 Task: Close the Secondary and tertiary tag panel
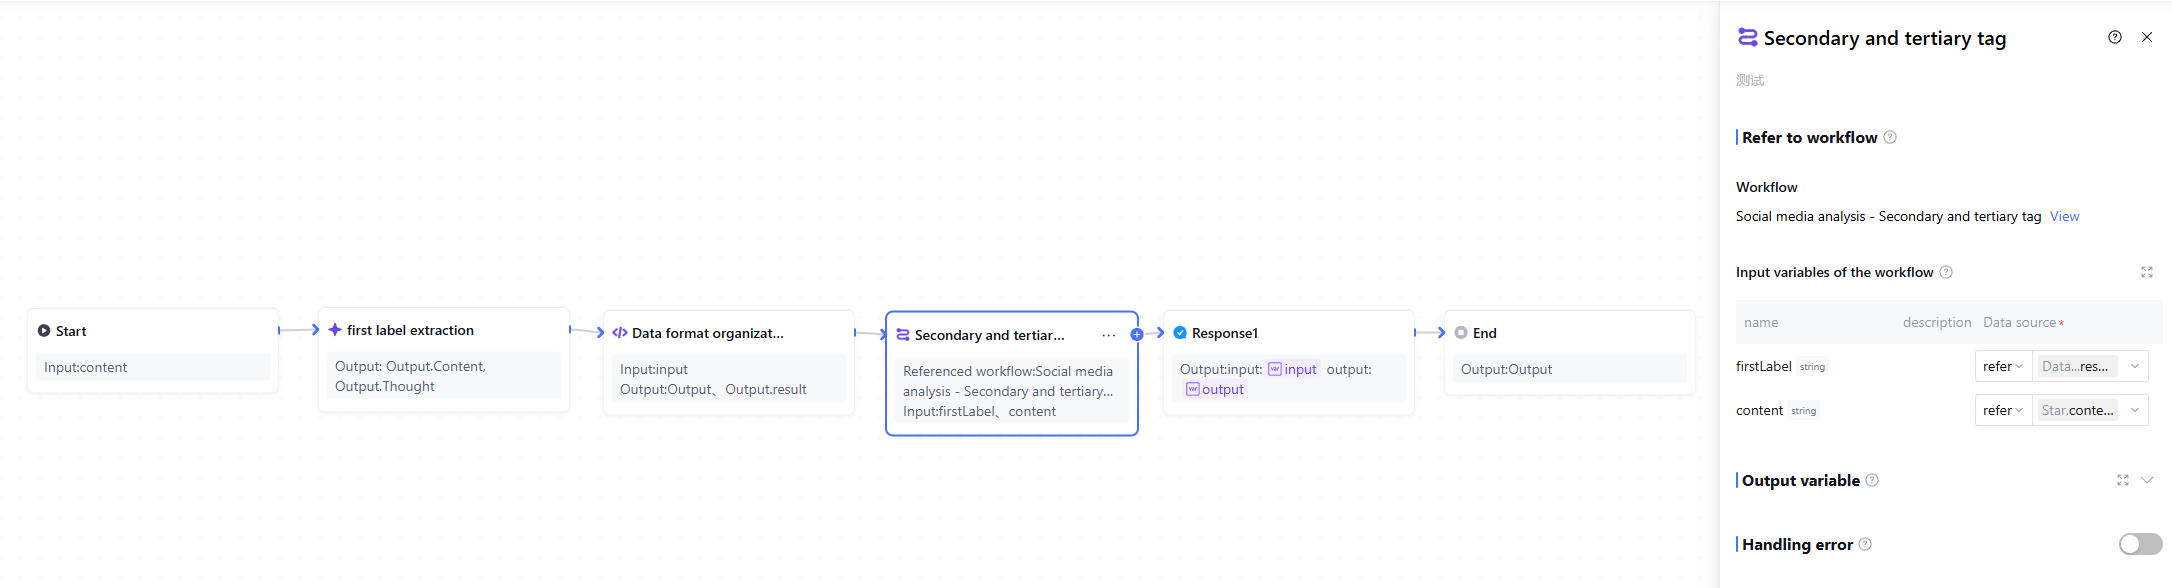(2147, 37)
